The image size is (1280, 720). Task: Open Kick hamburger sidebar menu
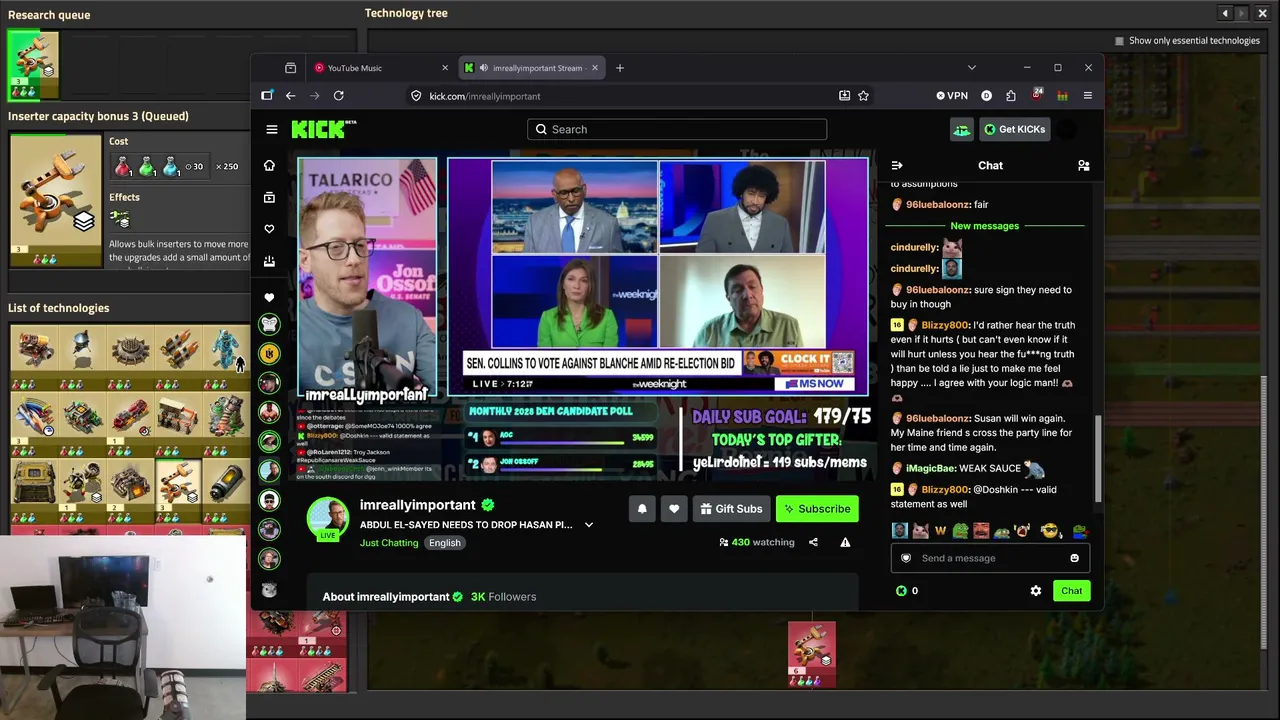(271, 129)
